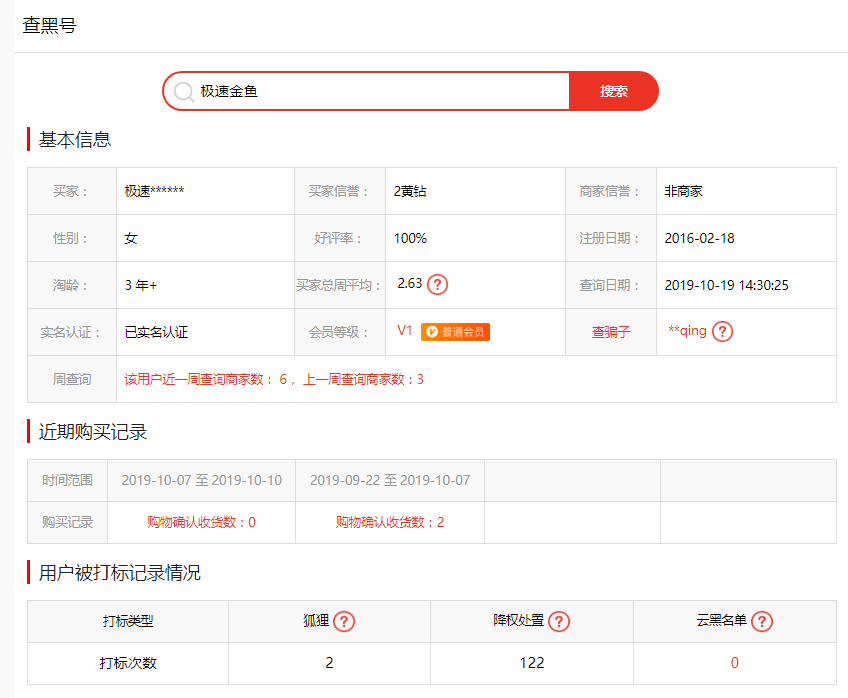Click the 查黑号 page title
848x698 pixels.
tap(49, 26)
